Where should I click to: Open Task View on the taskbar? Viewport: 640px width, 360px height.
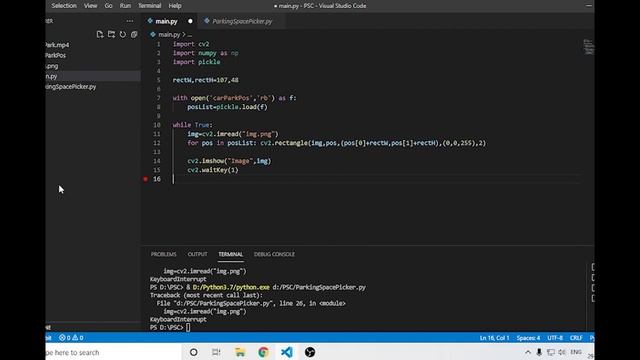tap(216, 352)
